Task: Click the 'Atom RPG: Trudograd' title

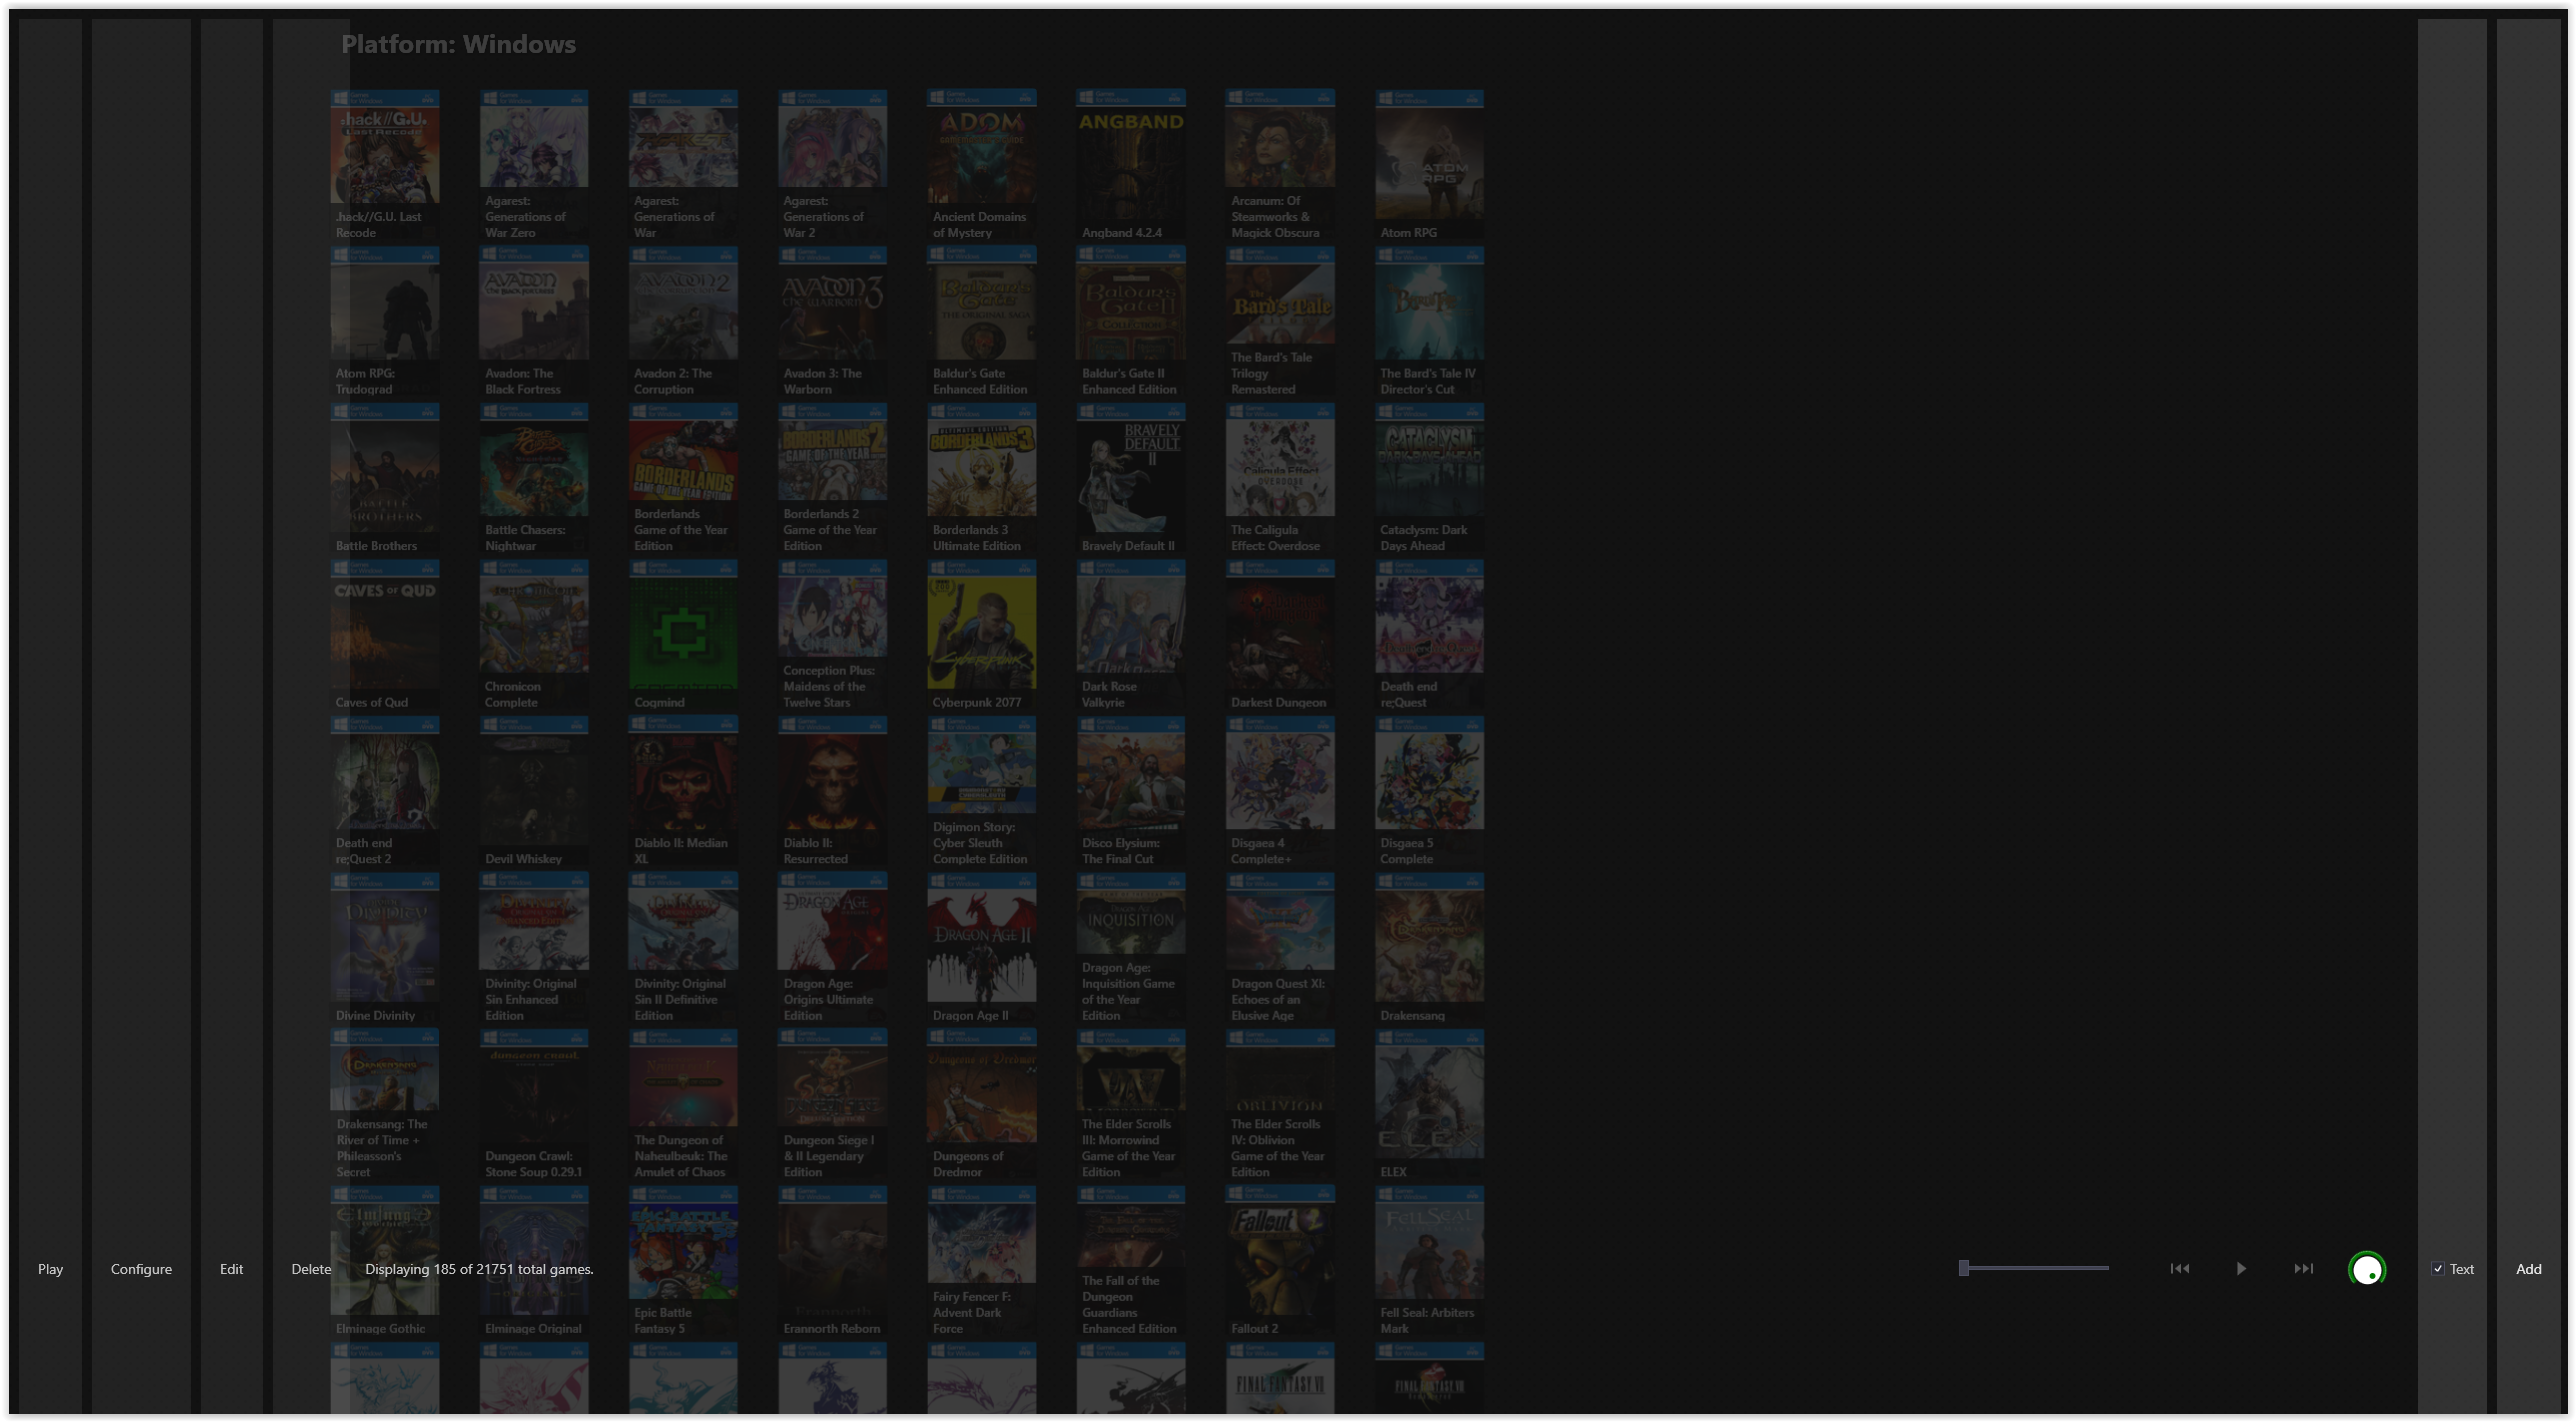Action: [365, 381]
